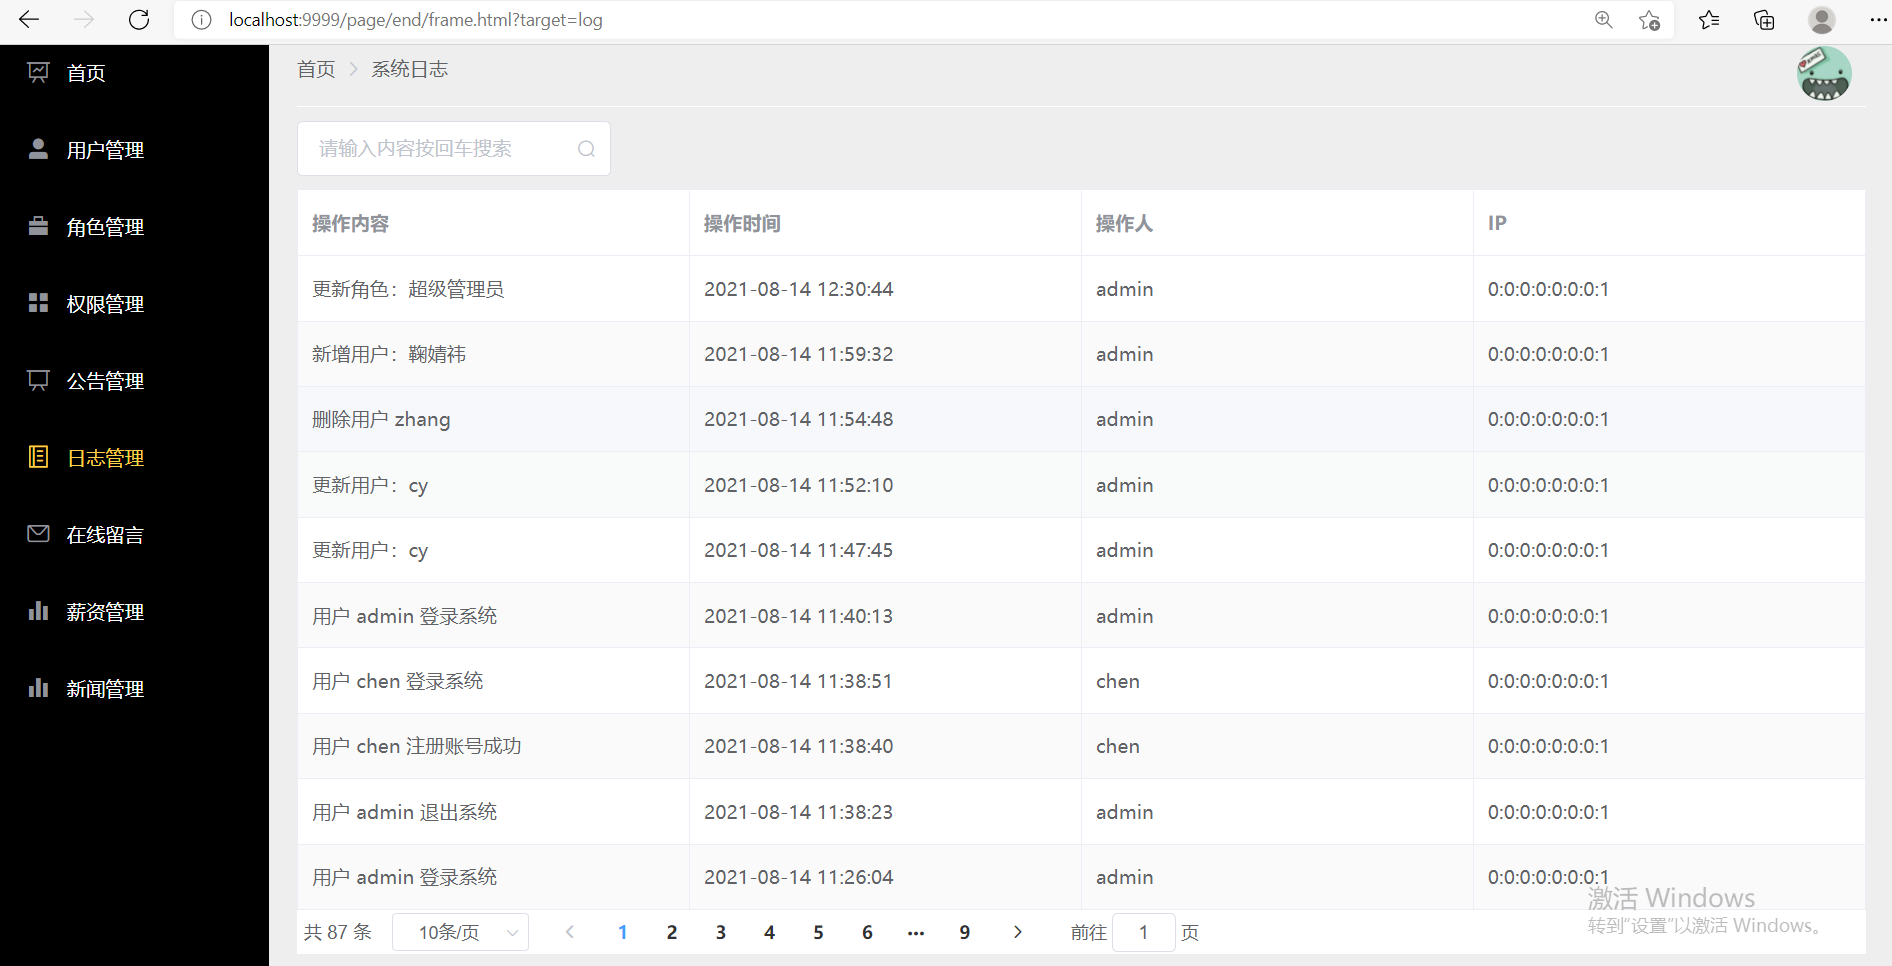This screenshot has height=966, width=1892.
Task: Click the browser back arrow
Action: [29, 20]
